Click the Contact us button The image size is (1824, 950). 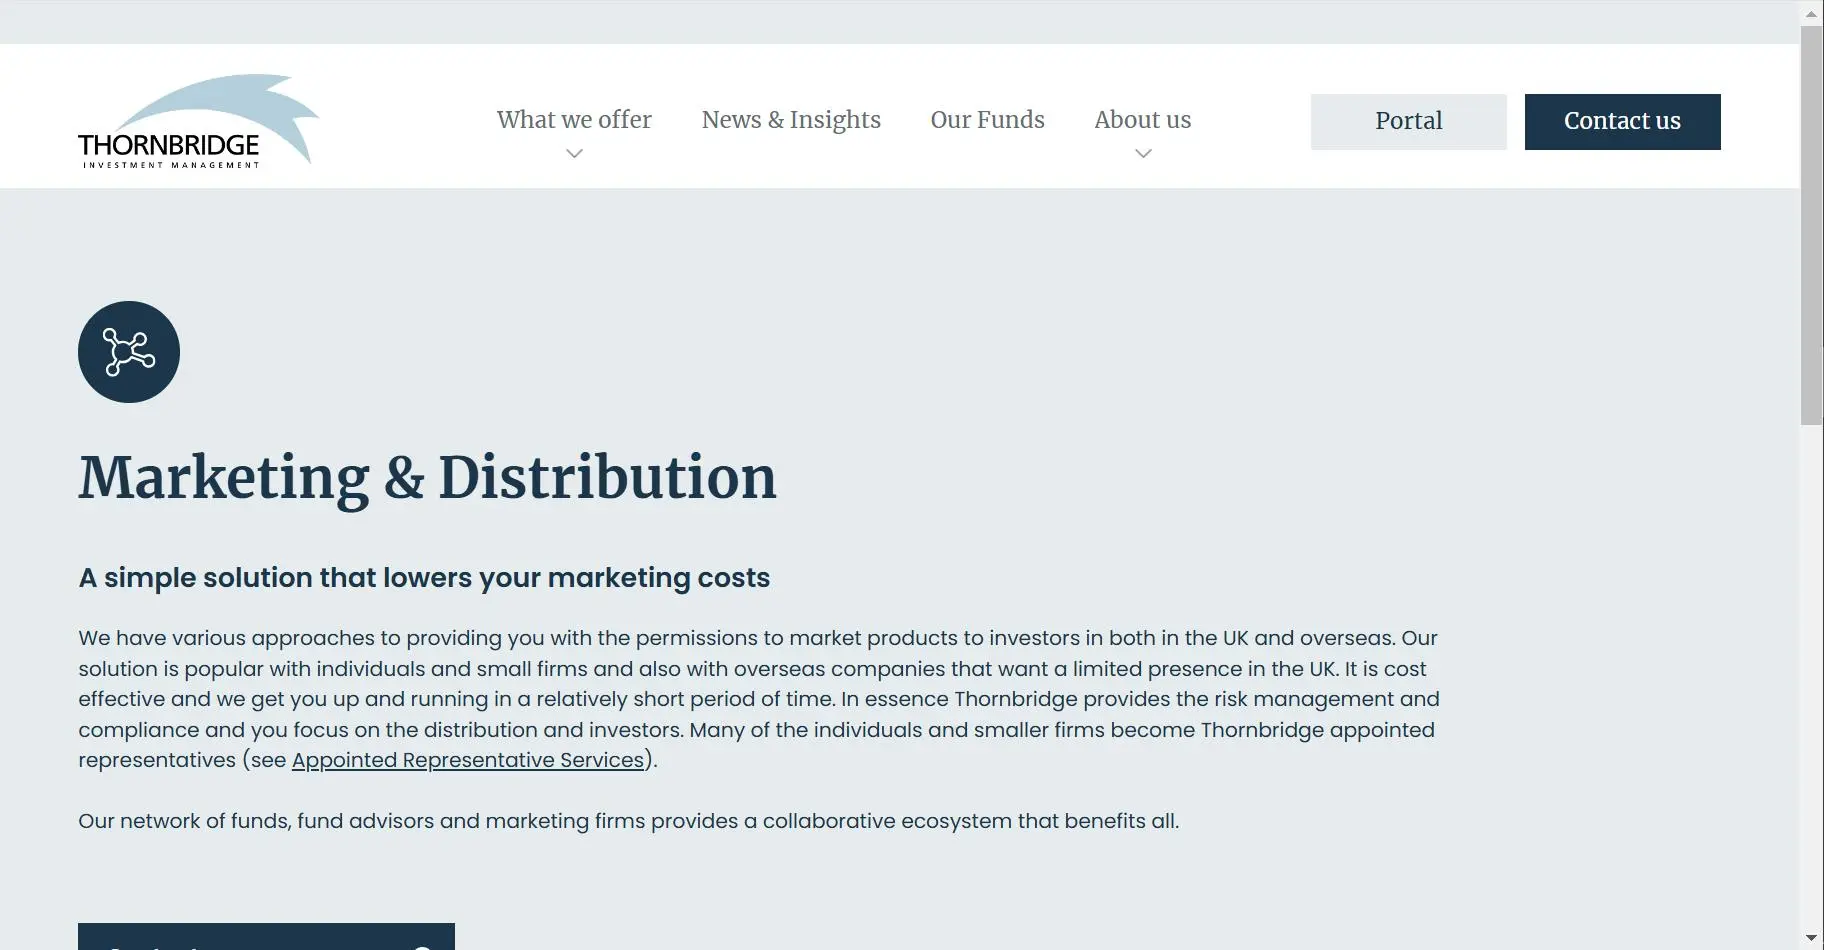pos(1622,122)
